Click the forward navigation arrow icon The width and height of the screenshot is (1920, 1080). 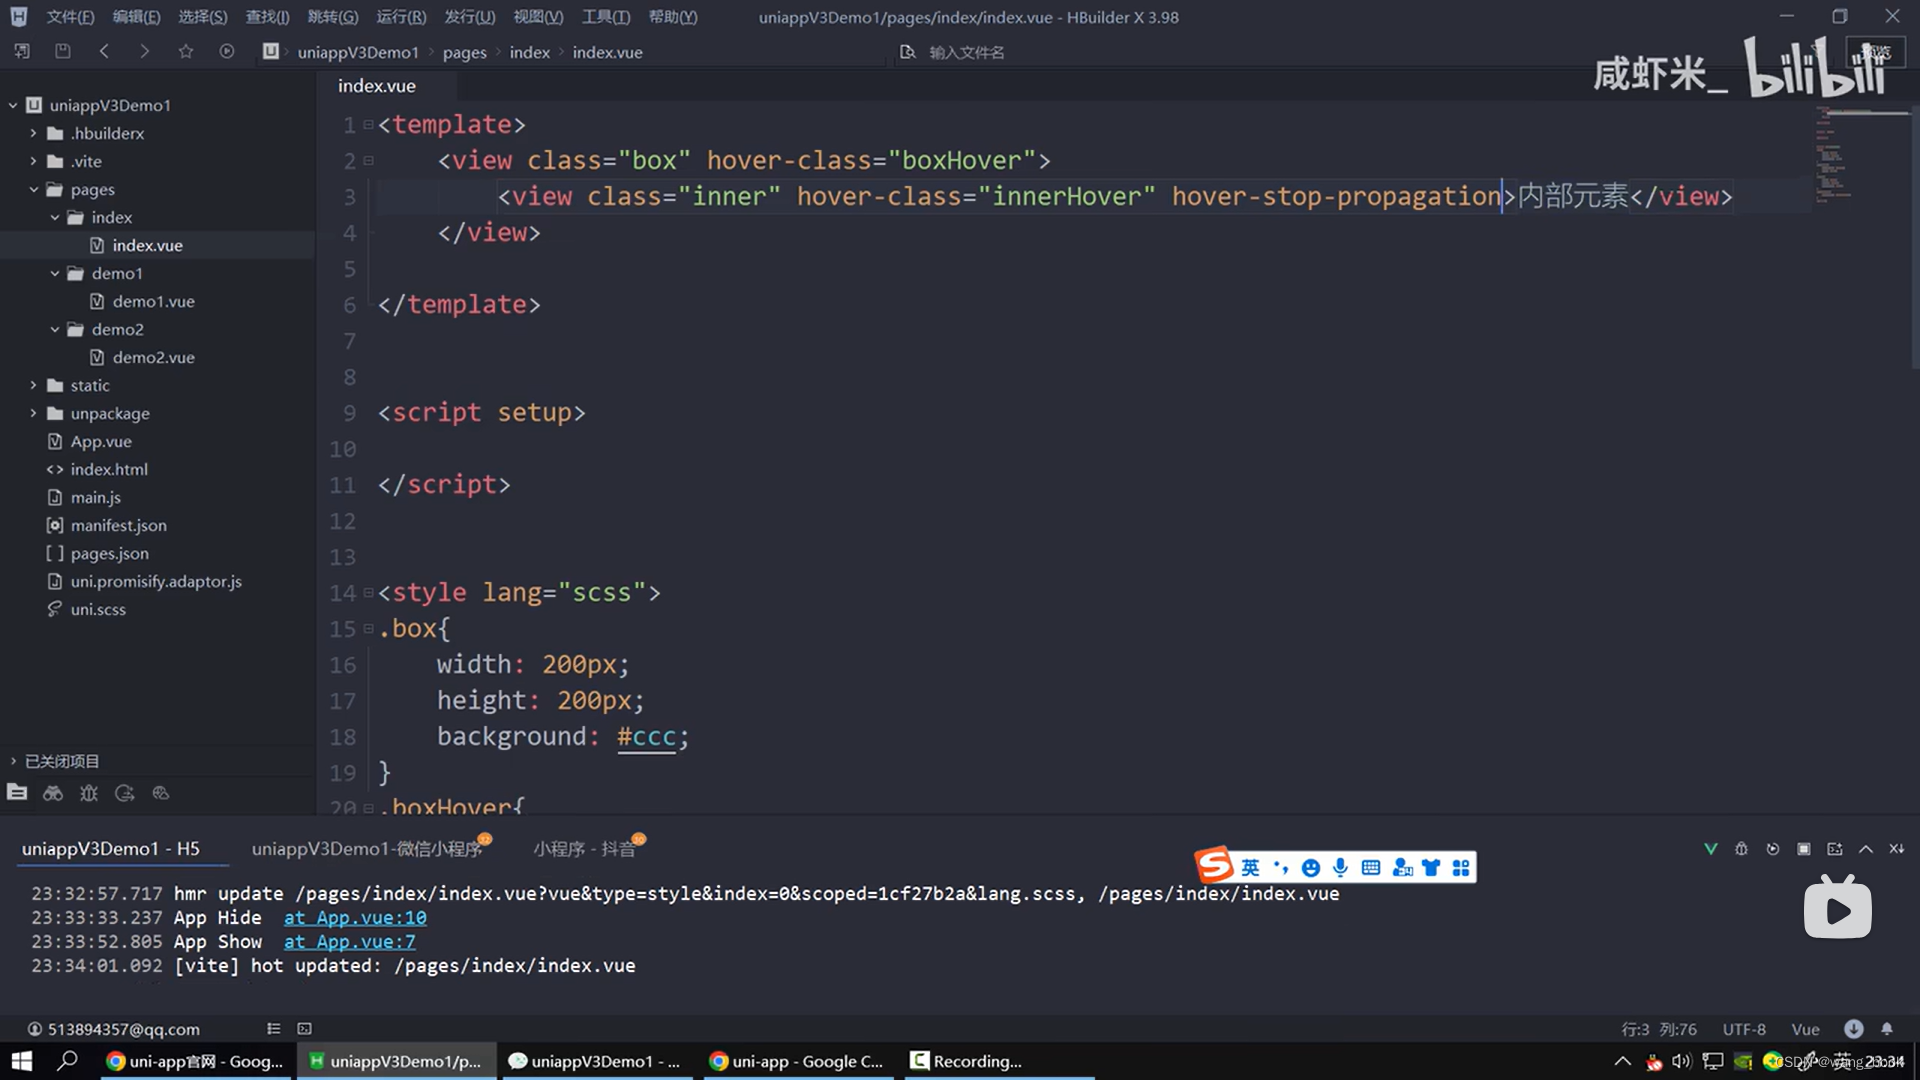(144, 51)
